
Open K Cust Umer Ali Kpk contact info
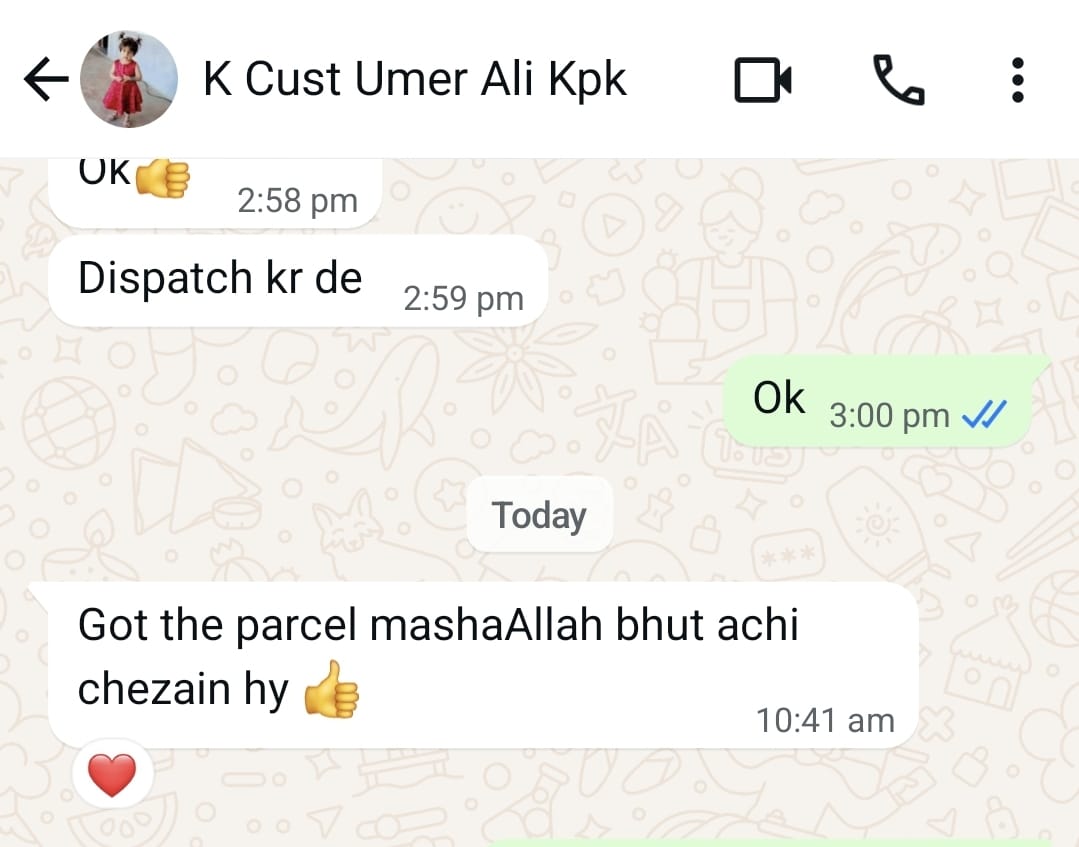point(414,79)
